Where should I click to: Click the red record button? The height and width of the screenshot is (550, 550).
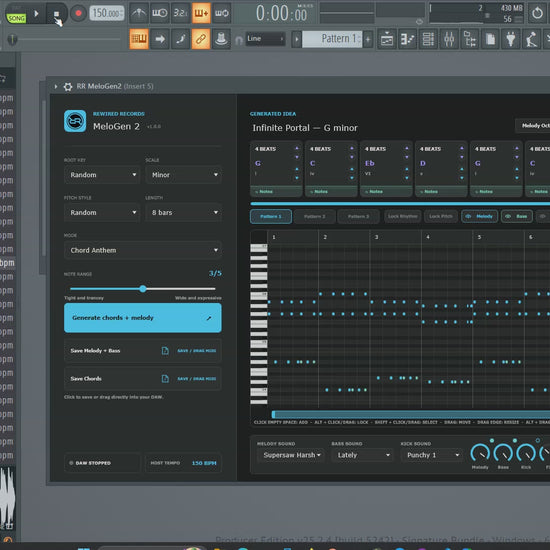[78, 13]
